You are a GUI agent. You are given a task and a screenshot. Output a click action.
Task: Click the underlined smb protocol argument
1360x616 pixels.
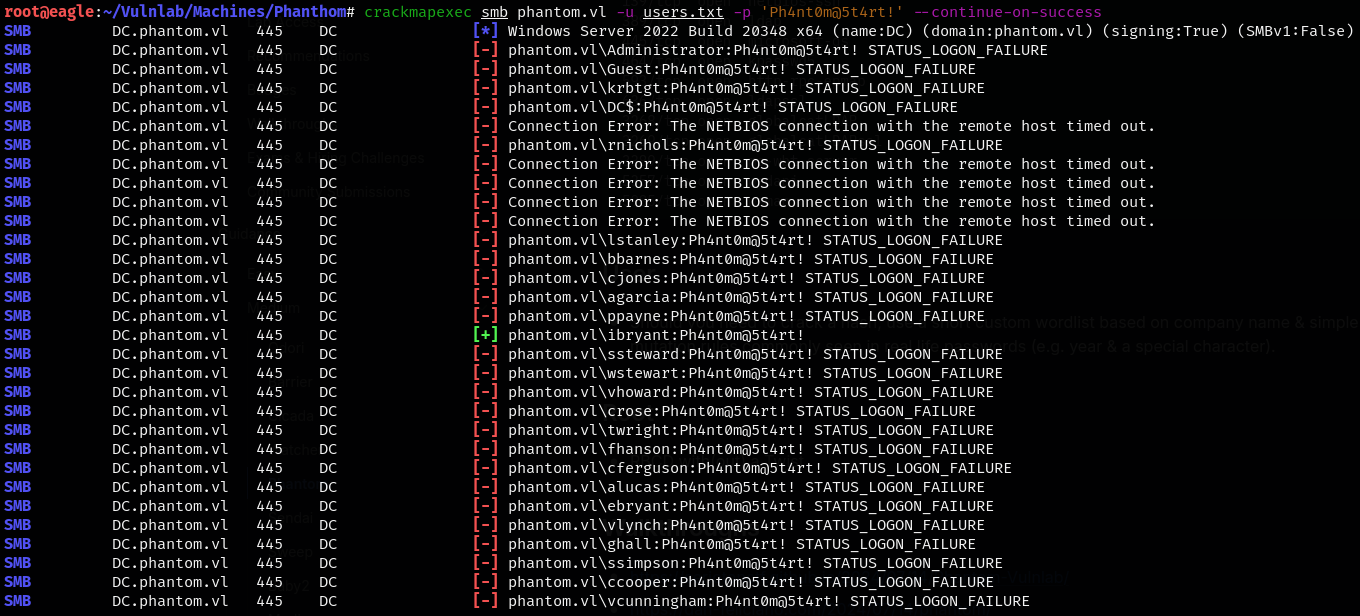click(494, 12)
